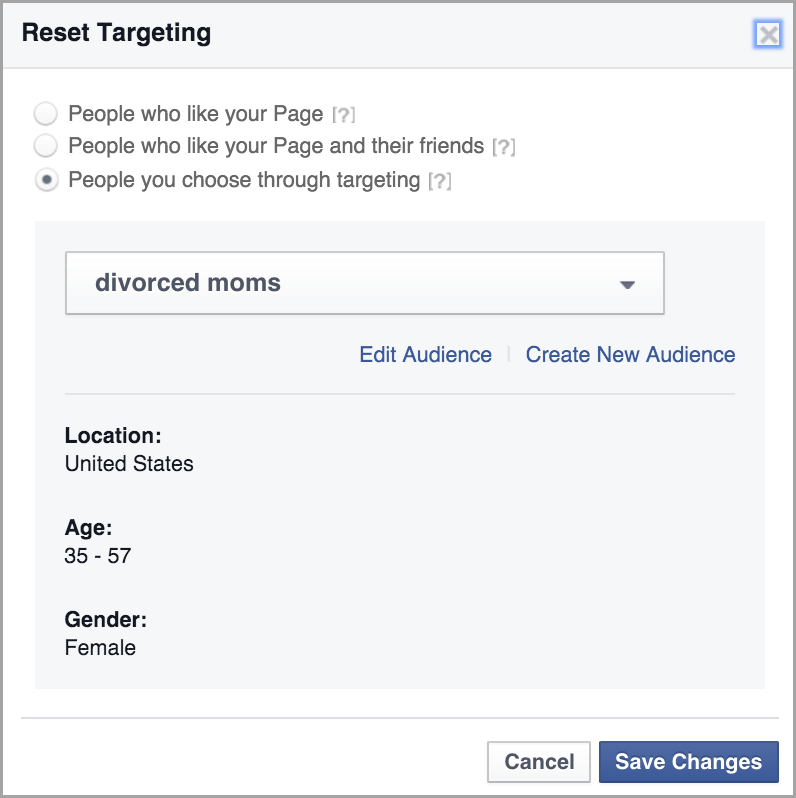Open help for 'People who like your Page'
Image resolution: width=796 pixels, height=798 pixels.
[x=344, y=115]
